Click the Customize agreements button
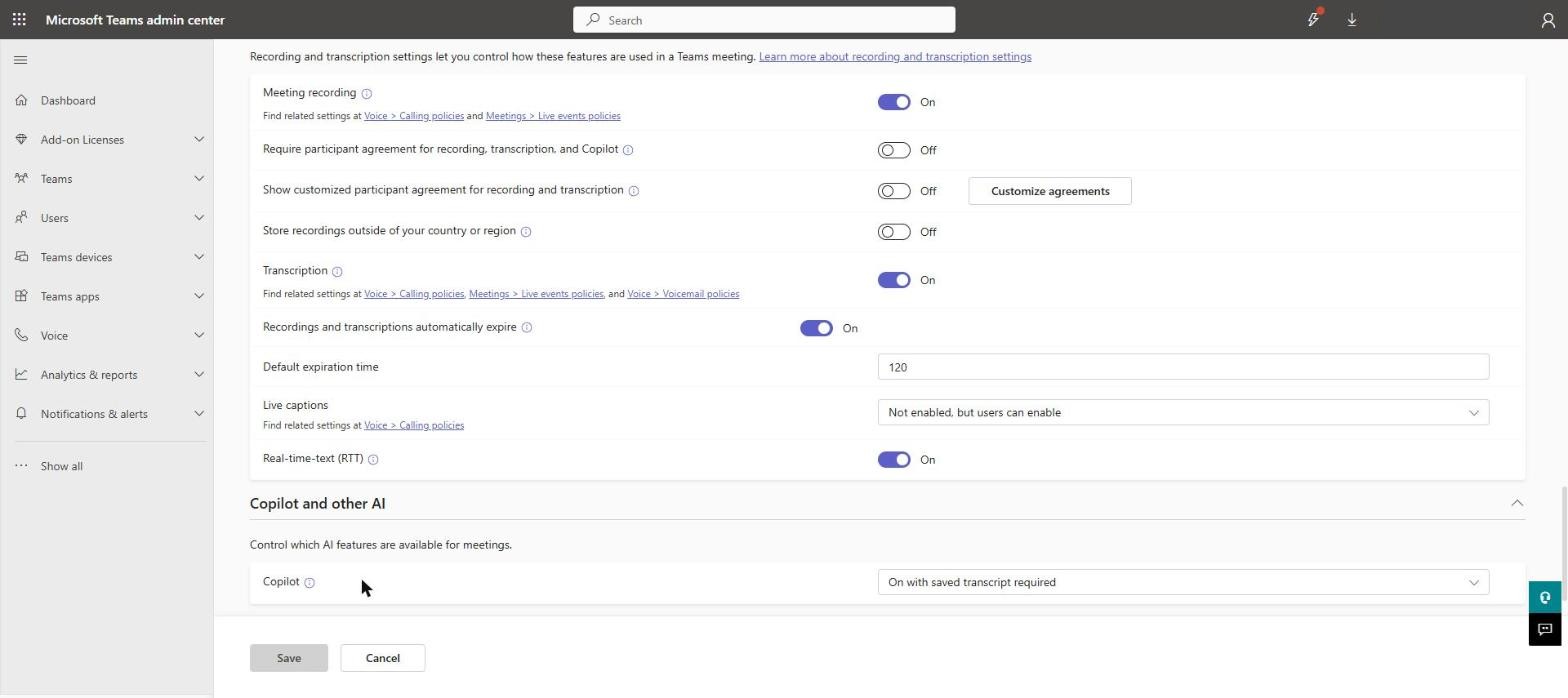Screen dimensions: 1568x698 [1050, 191]
